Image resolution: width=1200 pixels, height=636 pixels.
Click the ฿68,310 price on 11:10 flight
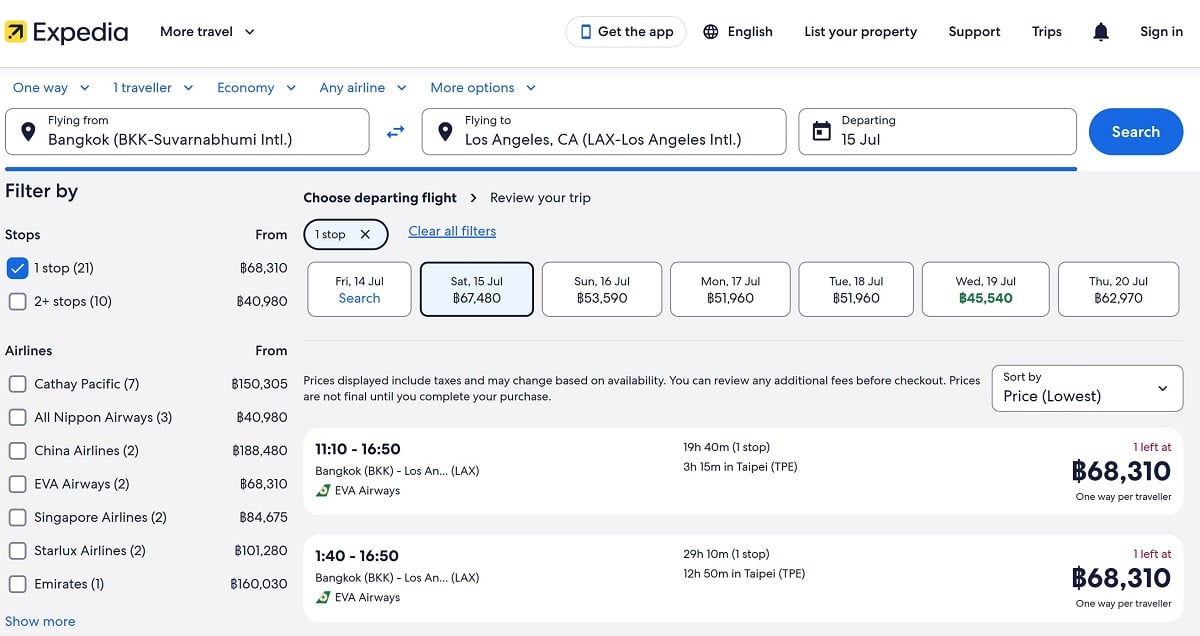point(1121,471)
